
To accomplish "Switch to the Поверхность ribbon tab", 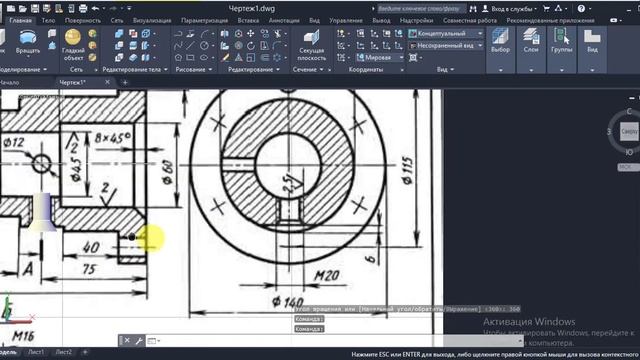I will coord(82,20).
